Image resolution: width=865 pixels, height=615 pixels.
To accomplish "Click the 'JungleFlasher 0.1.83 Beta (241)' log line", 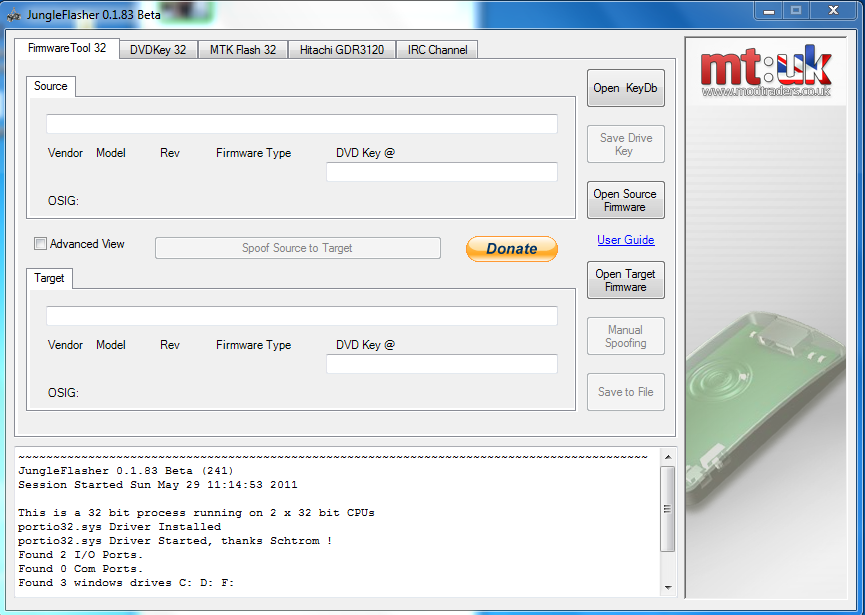I will click(x=126, y=471).
